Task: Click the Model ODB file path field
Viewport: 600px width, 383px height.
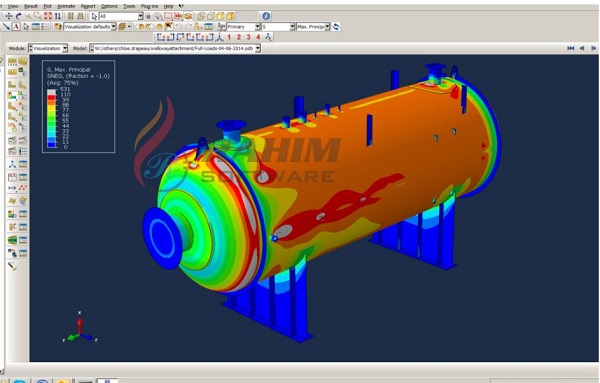Action: click(x=175, y=48)
